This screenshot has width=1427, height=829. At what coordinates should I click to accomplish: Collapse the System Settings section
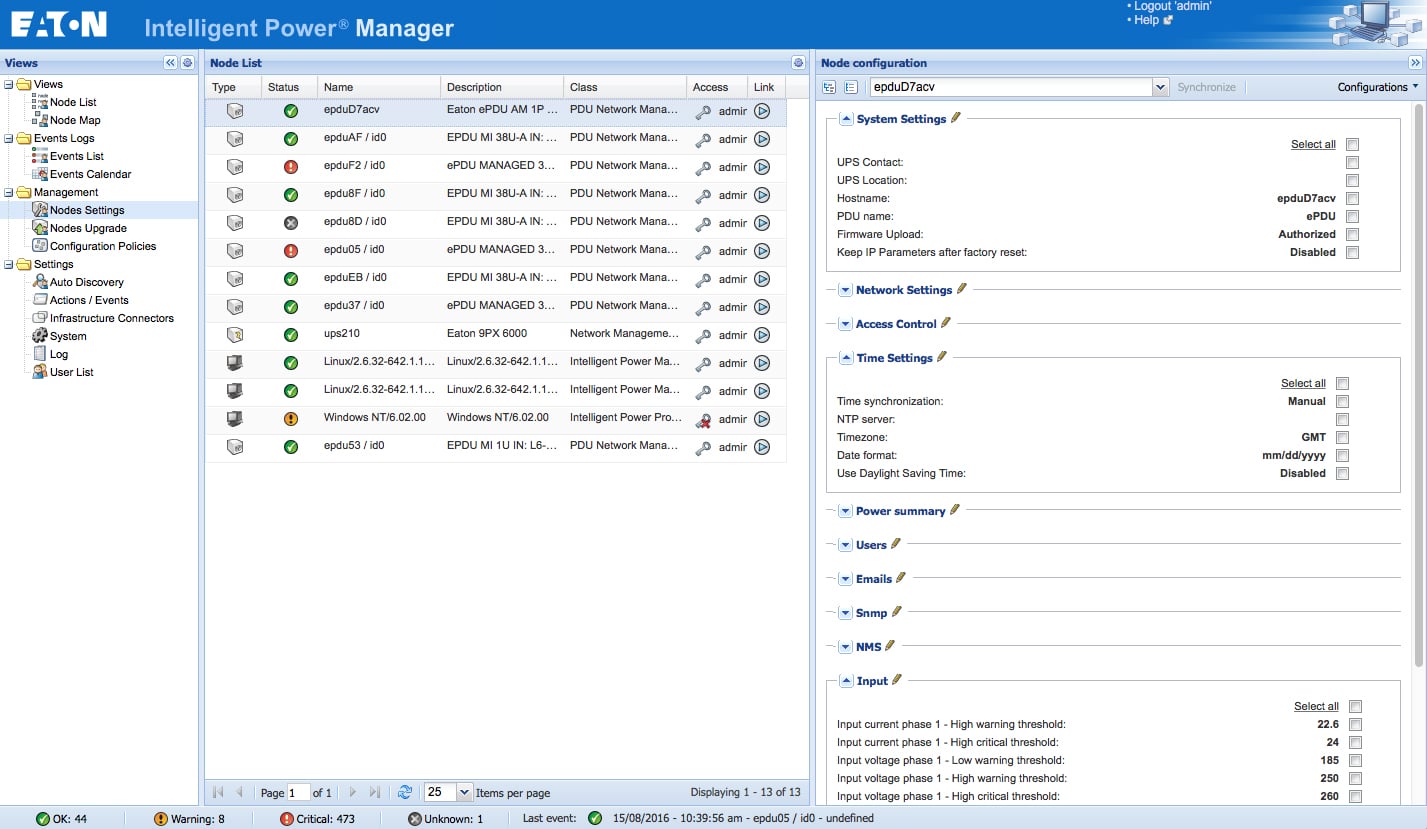tap(846, 119)
